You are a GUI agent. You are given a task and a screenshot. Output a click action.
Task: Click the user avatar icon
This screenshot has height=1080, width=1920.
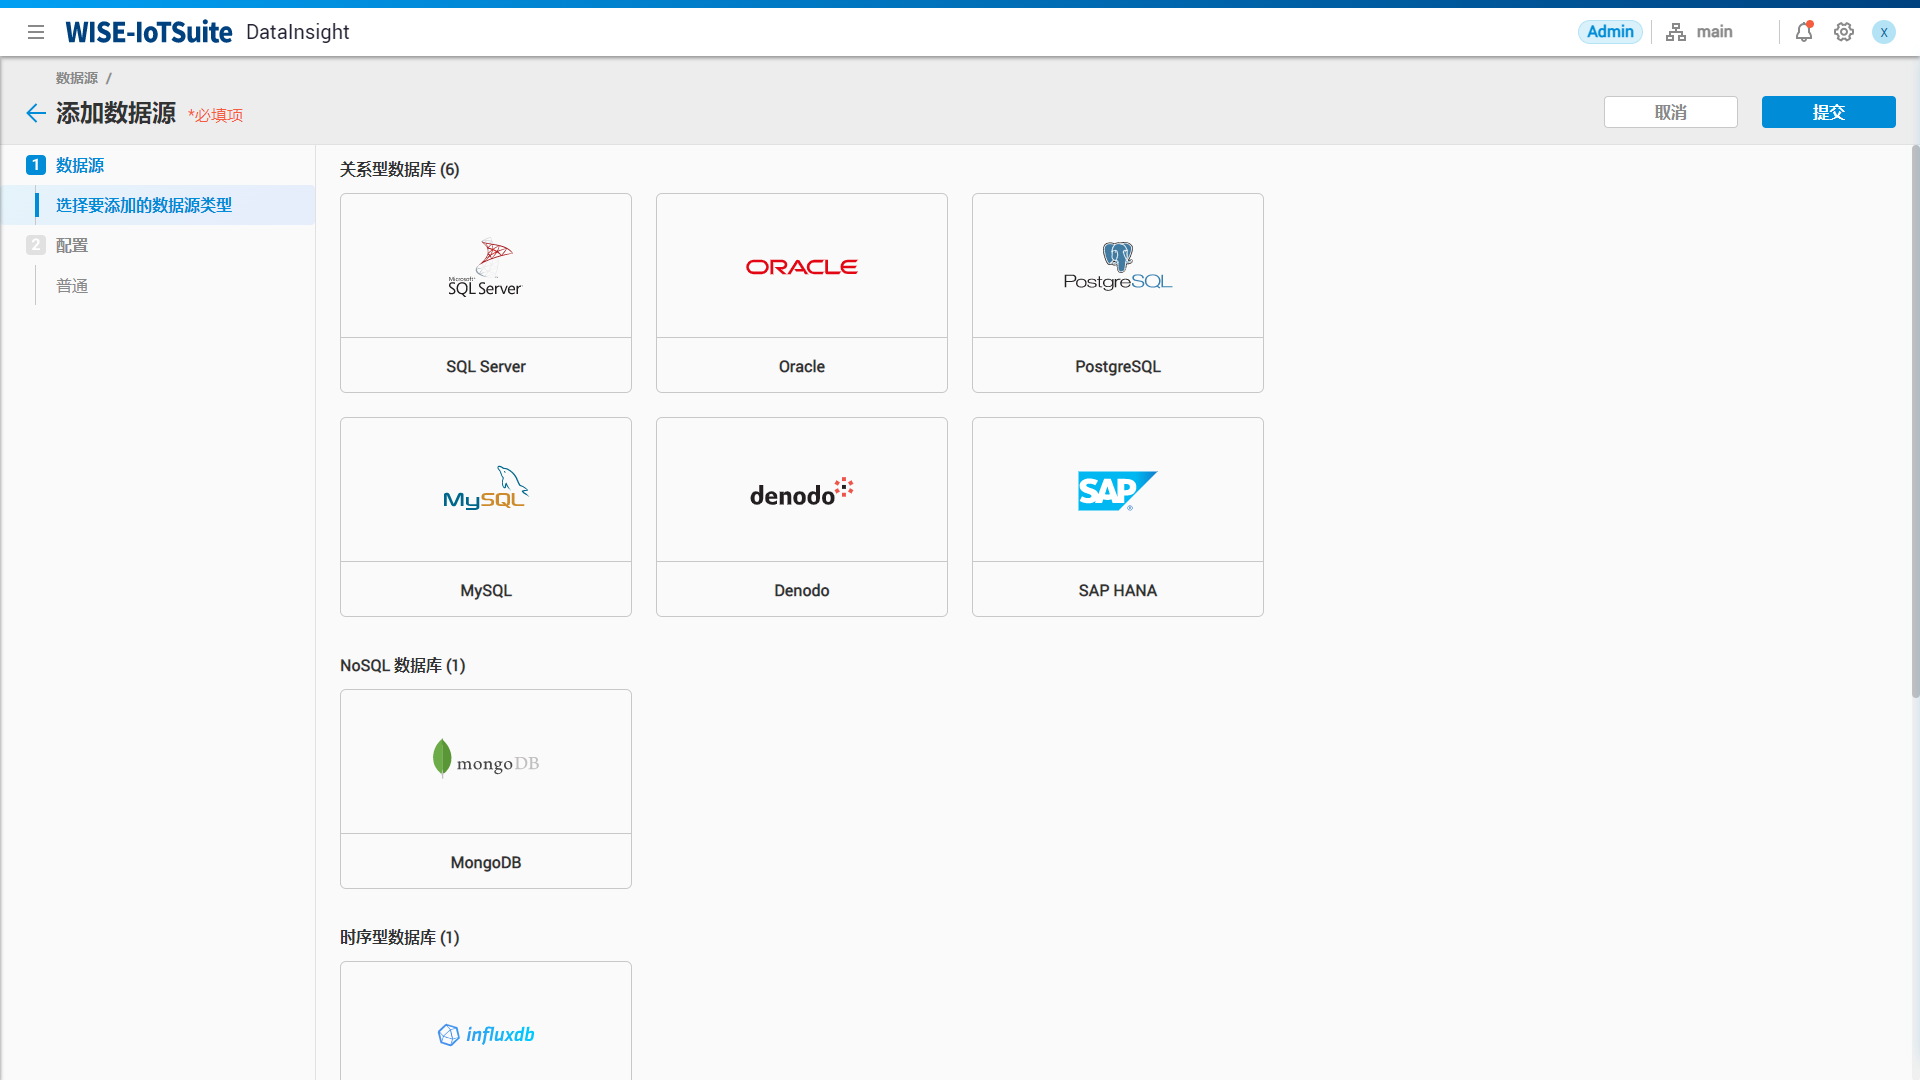(x=1884, y=32)
